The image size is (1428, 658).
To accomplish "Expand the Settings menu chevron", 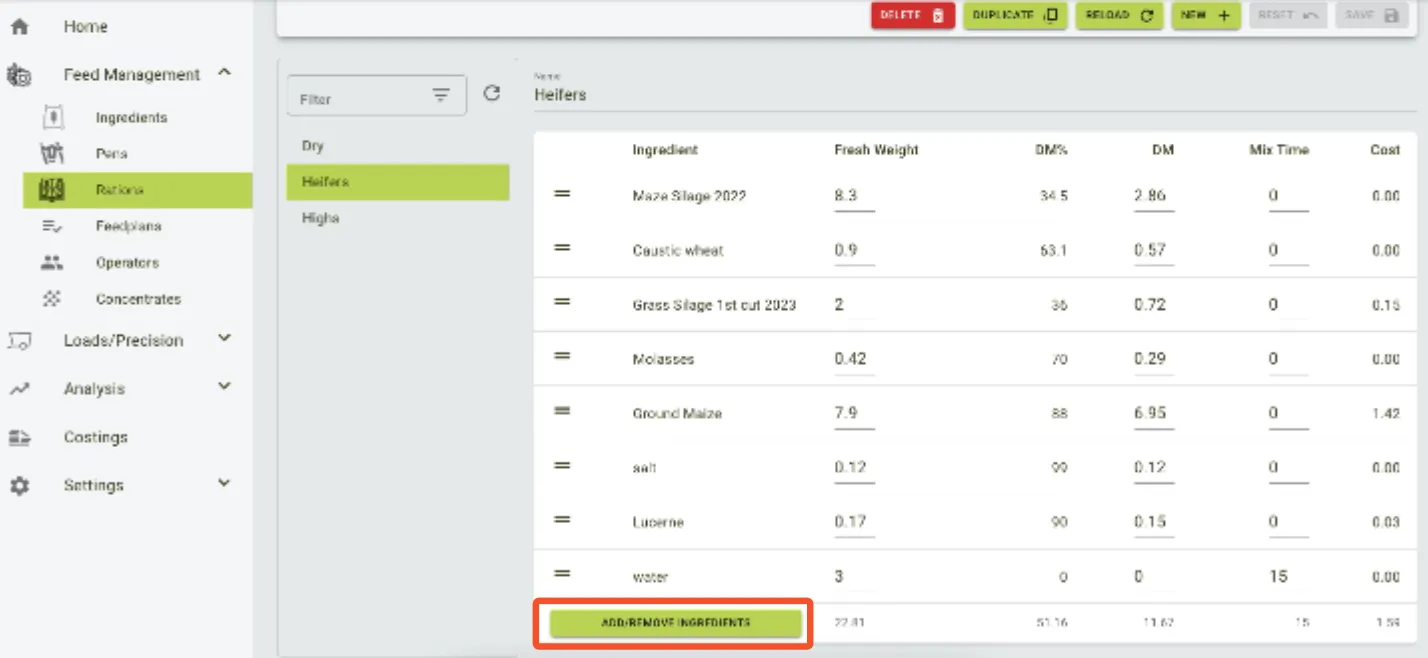I will [224, 484].
